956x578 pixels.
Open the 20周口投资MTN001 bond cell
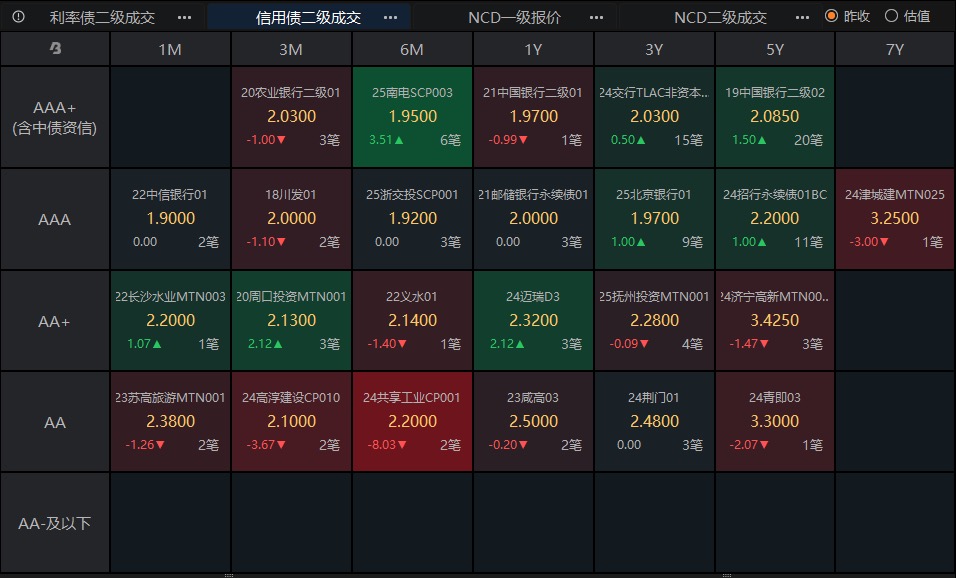pyautogui.click(x=291, y=321)
